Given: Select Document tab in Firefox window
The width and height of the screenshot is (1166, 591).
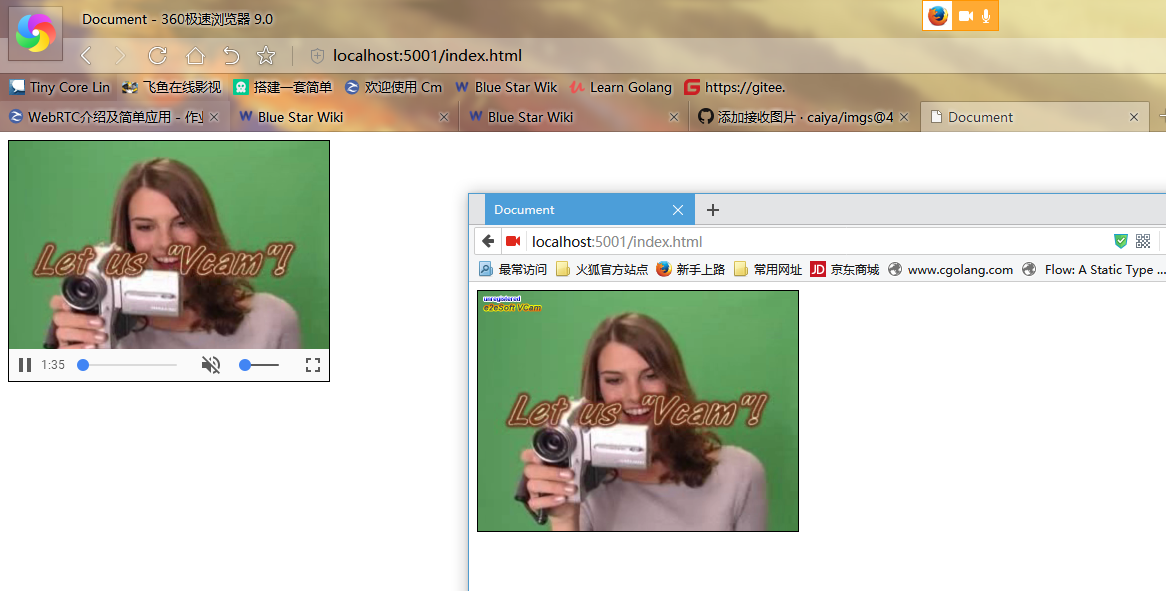Looking at the screenshot, I should [590, 210].
